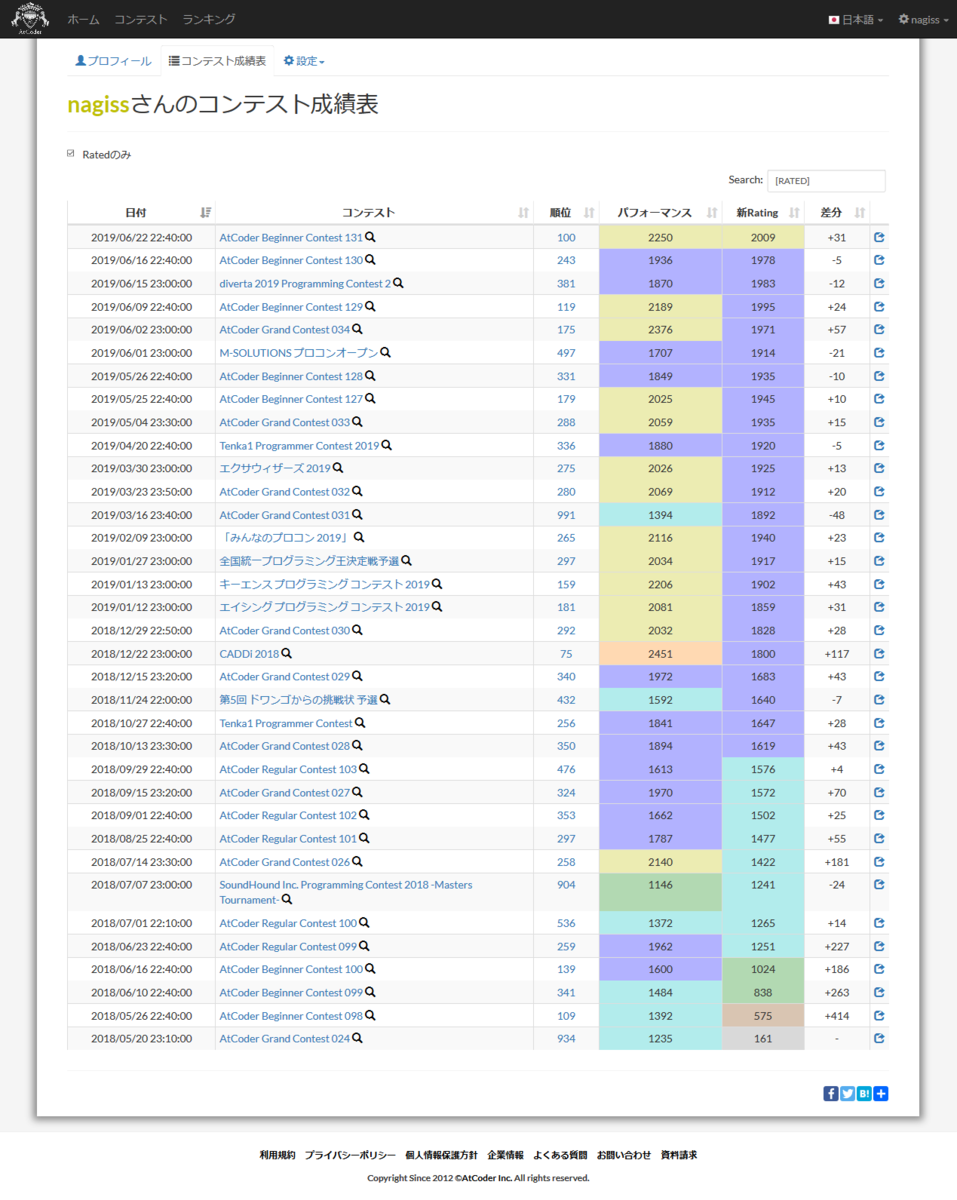
Task: Open the プライバシーポリシー footer link
Action: click(x=350, y=1154)
